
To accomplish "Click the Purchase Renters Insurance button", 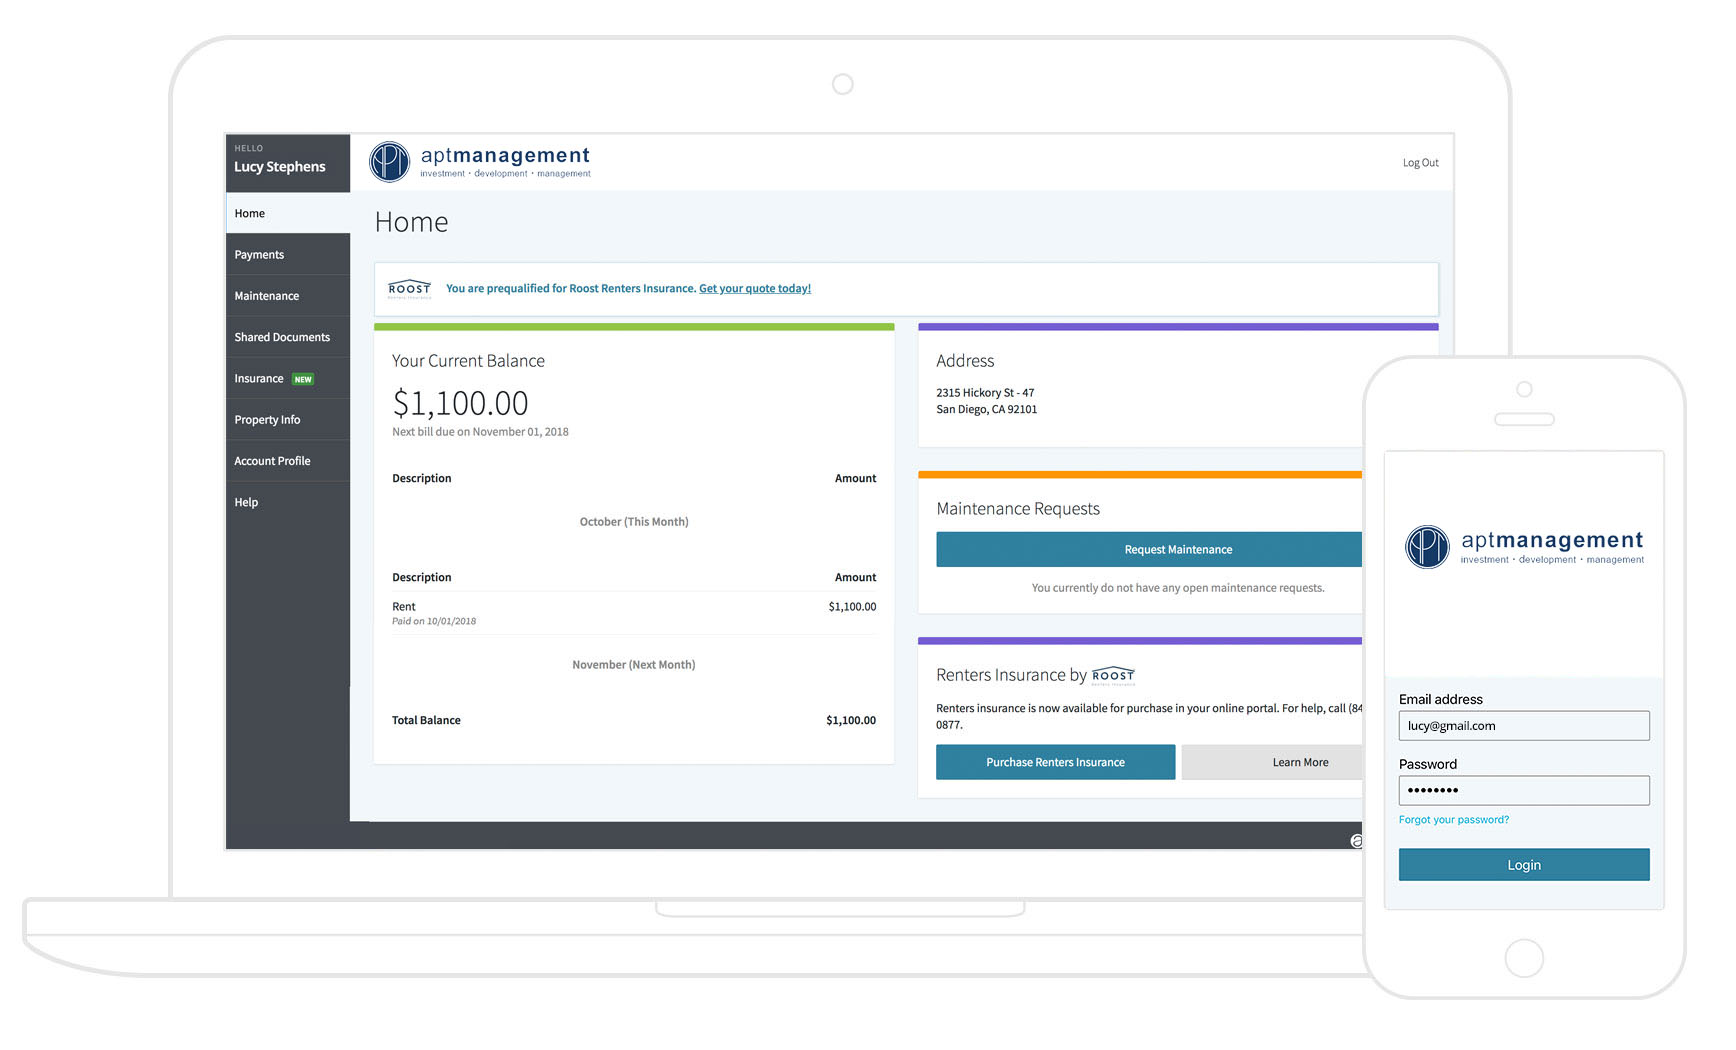I will 1055,762.
